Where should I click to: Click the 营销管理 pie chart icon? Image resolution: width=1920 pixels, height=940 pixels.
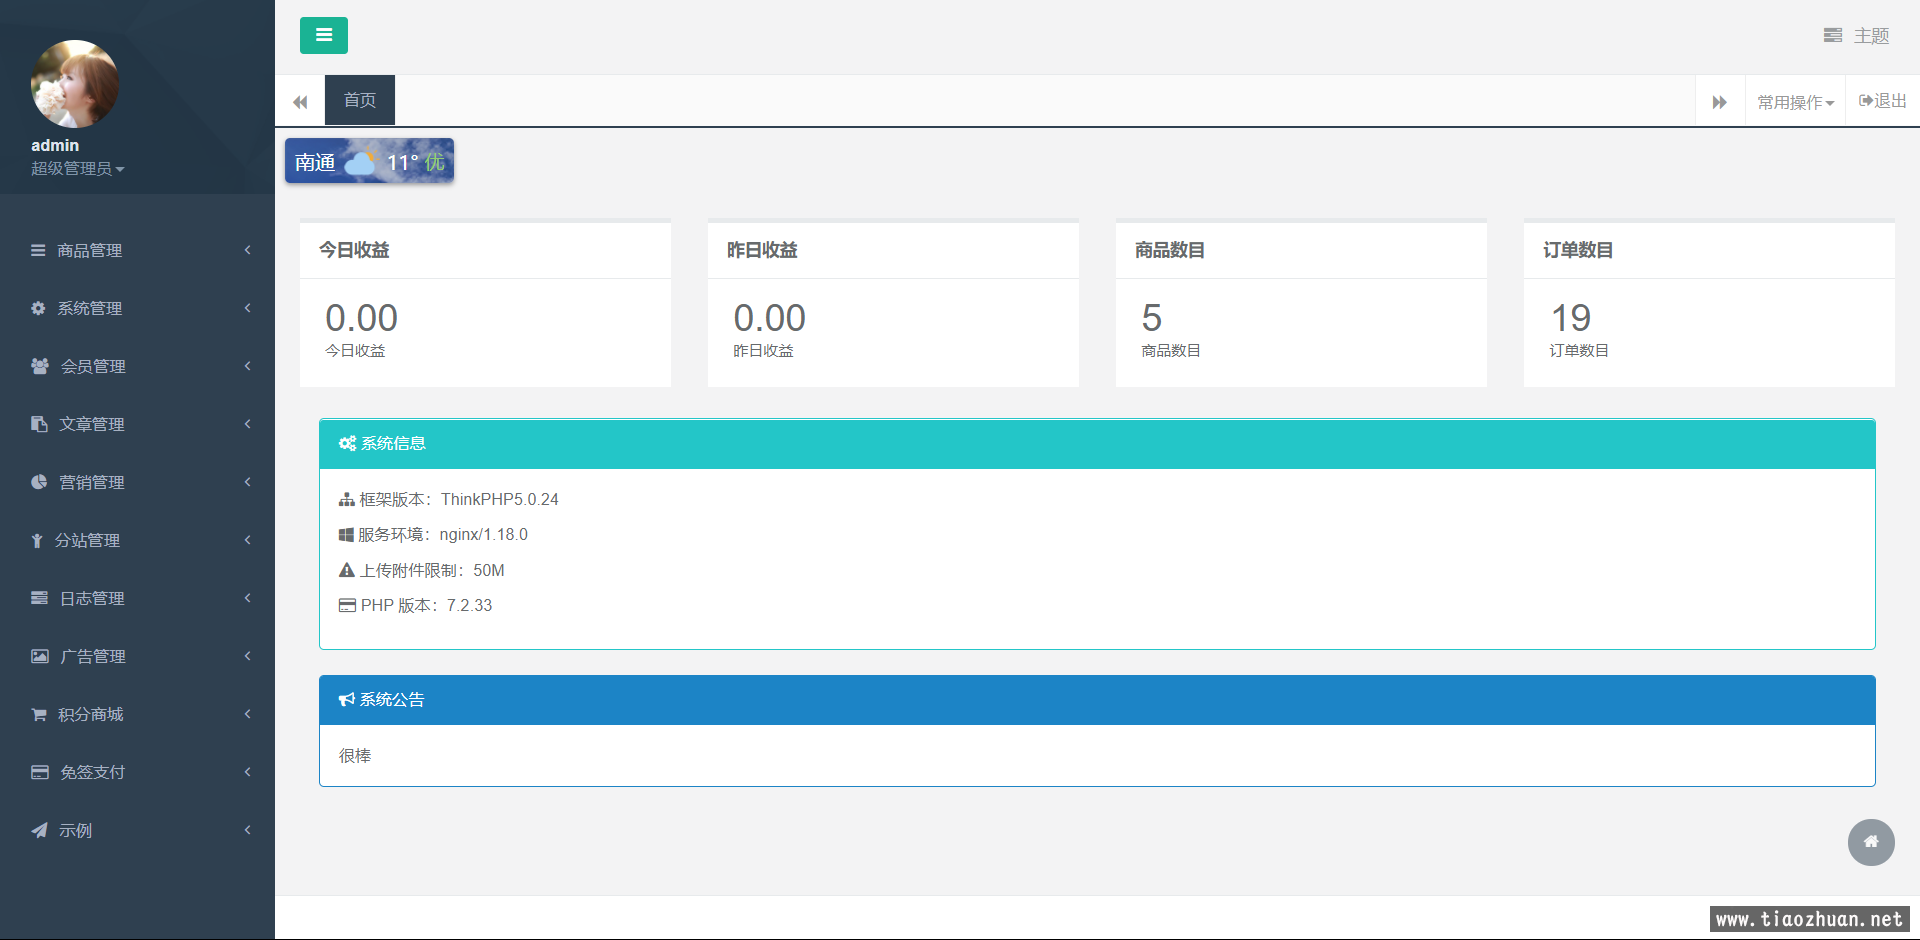39,482
